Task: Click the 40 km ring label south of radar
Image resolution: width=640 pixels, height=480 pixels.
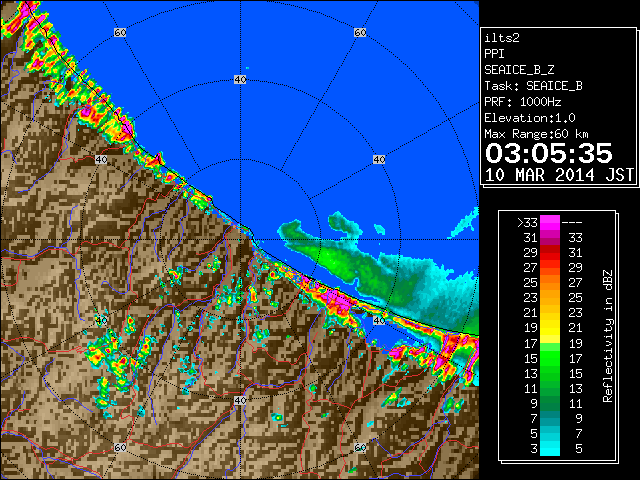Action: pos(240,400)
